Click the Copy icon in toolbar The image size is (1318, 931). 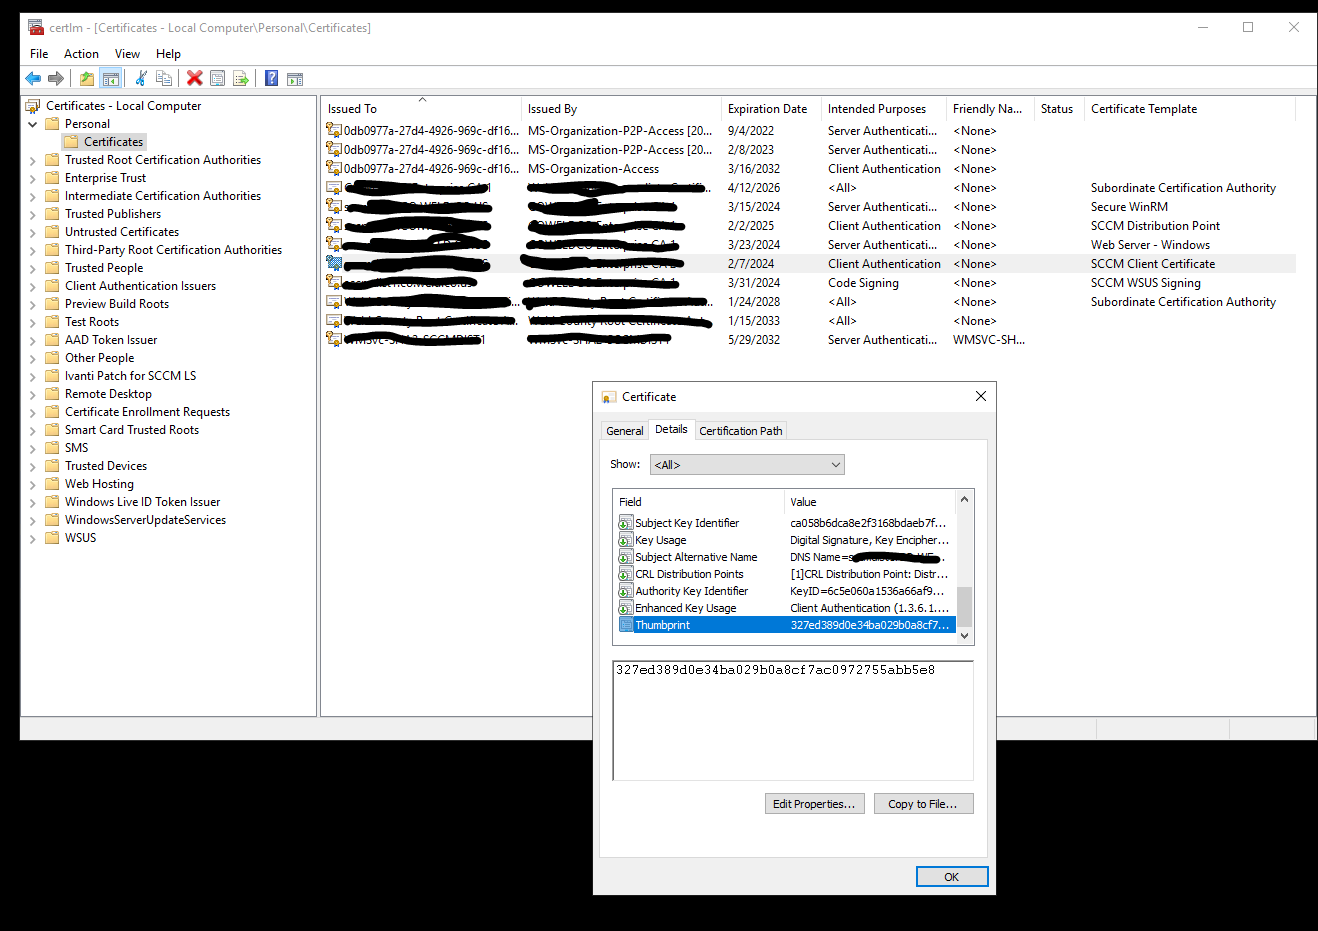(x=164, y=79)
